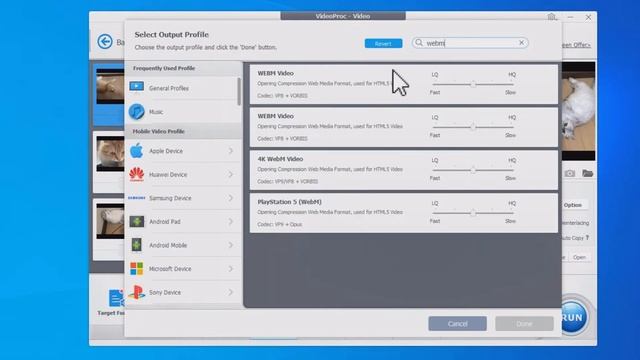Select Microsoft Device category
Viewport: 640px width, 360px height.
pos(183,269)
